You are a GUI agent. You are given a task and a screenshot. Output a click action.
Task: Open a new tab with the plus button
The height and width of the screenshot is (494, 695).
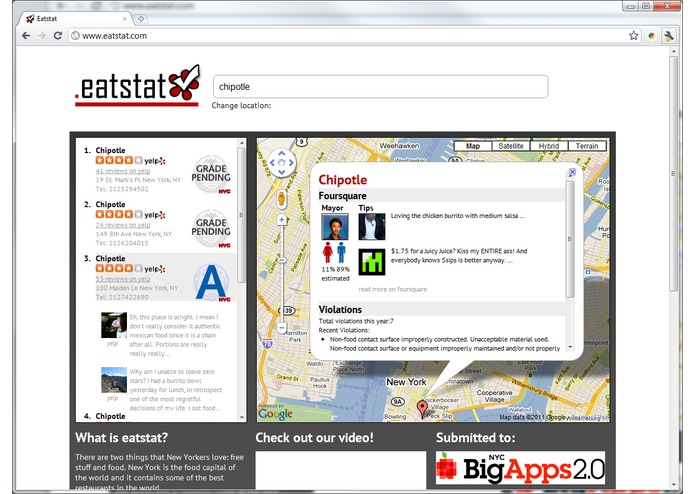[141, 19]
